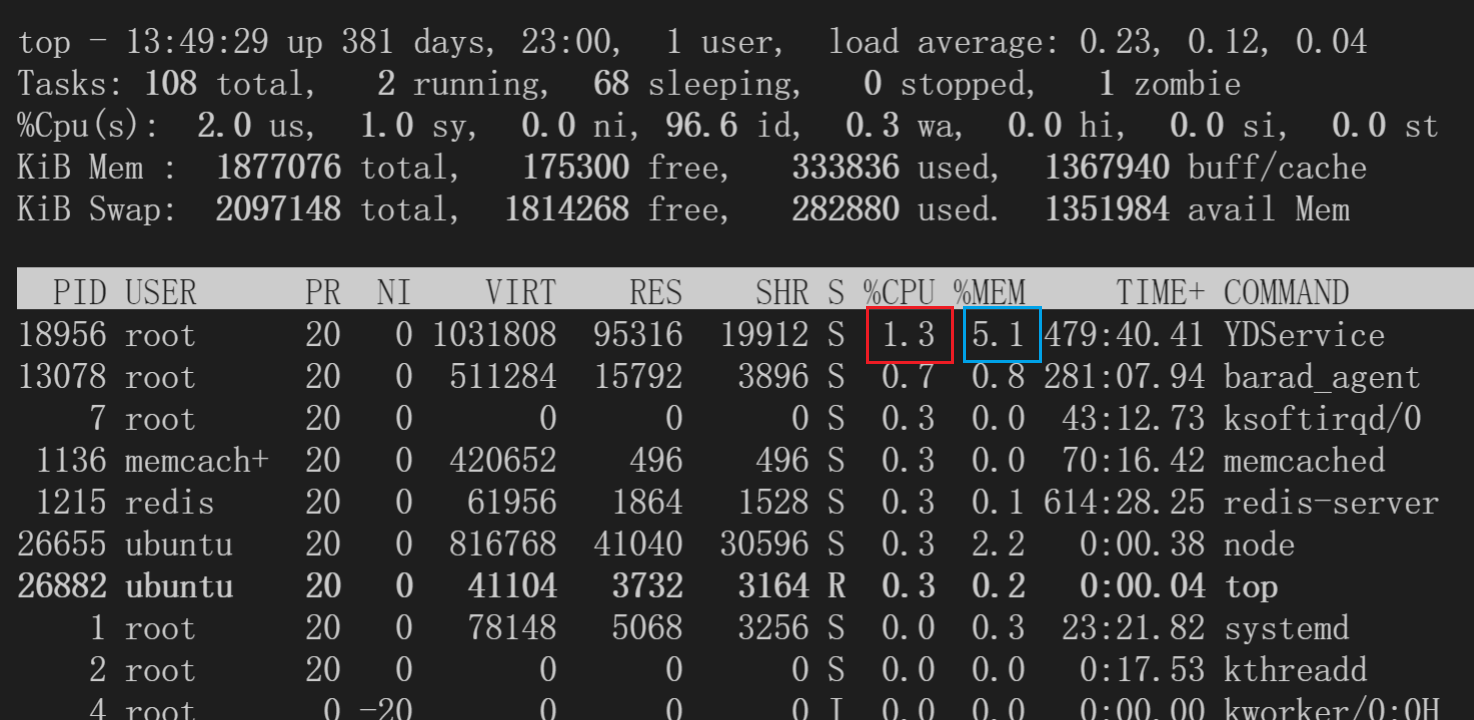
Task: Select PID 13078
Action: click(x=61, y=377)
